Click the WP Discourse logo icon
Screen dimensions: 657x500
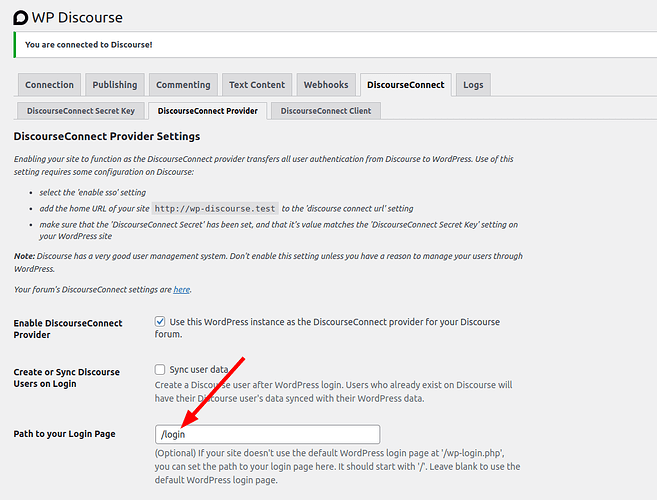(x=21, y=18)
